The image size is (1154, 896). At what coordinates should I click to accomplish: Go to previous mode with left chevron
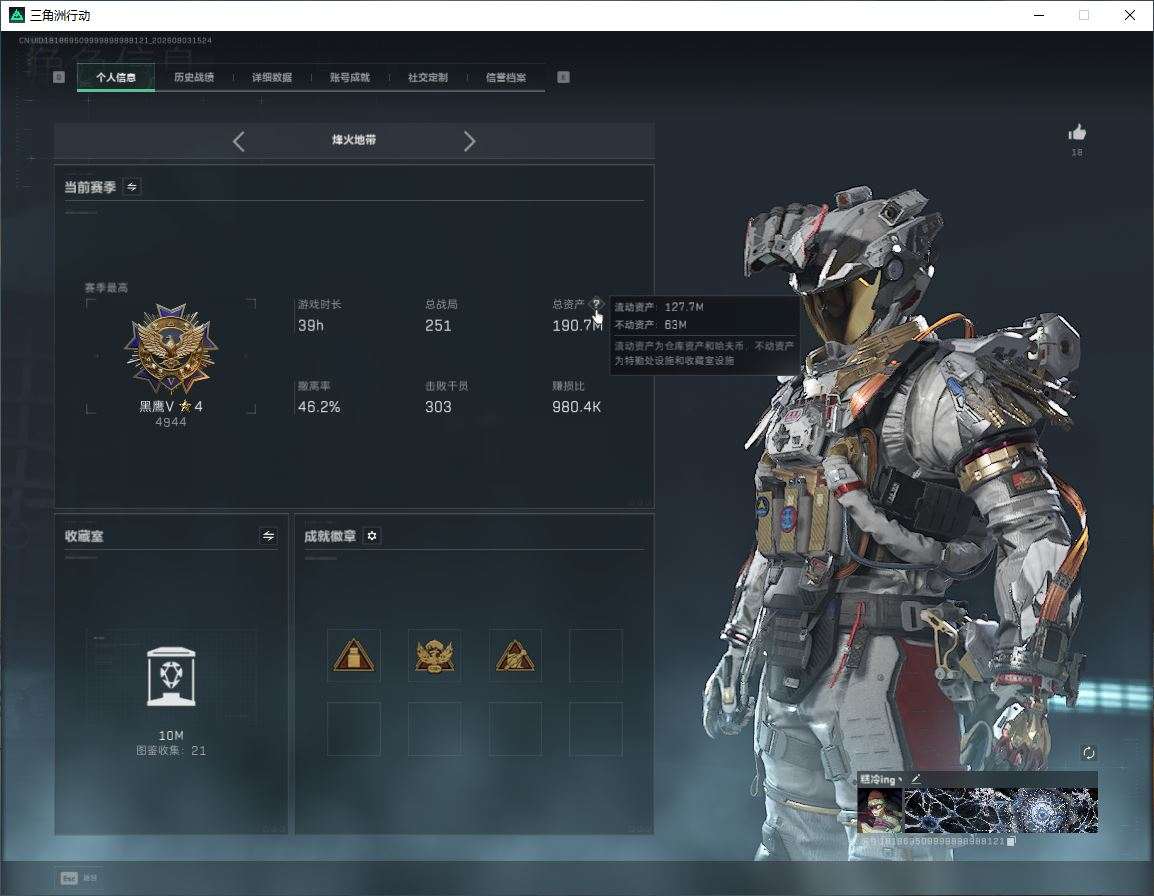click(x=238, y=141)
